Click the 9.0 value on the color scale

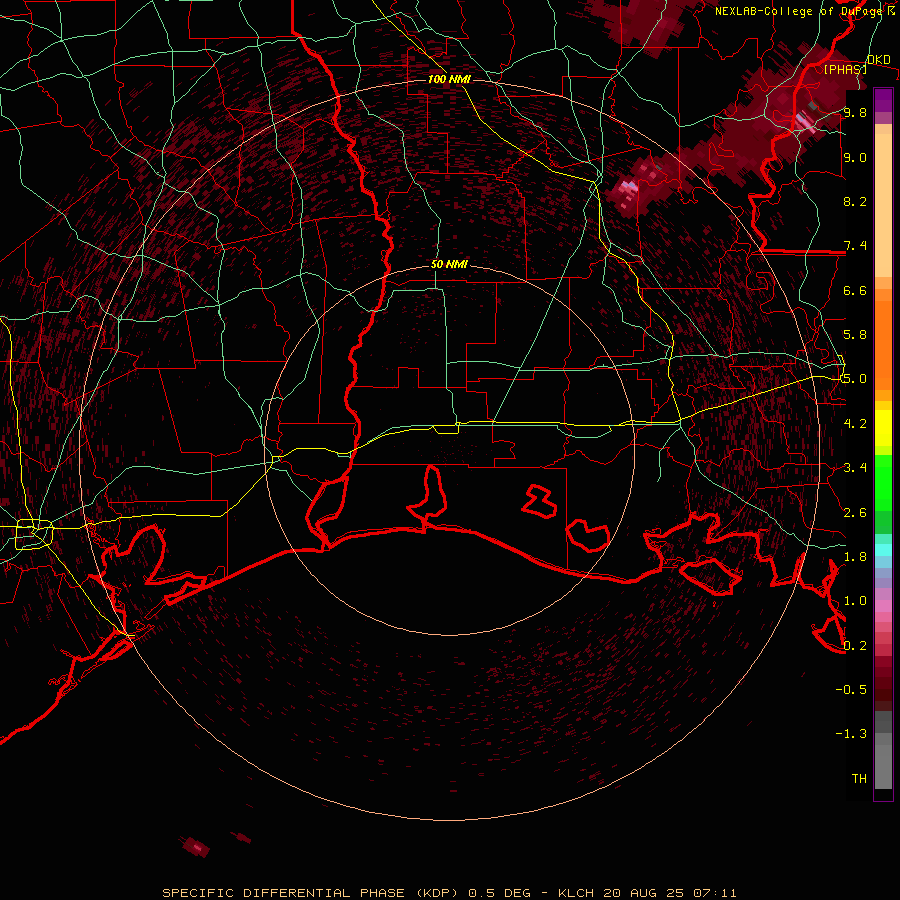click(855, 157)
